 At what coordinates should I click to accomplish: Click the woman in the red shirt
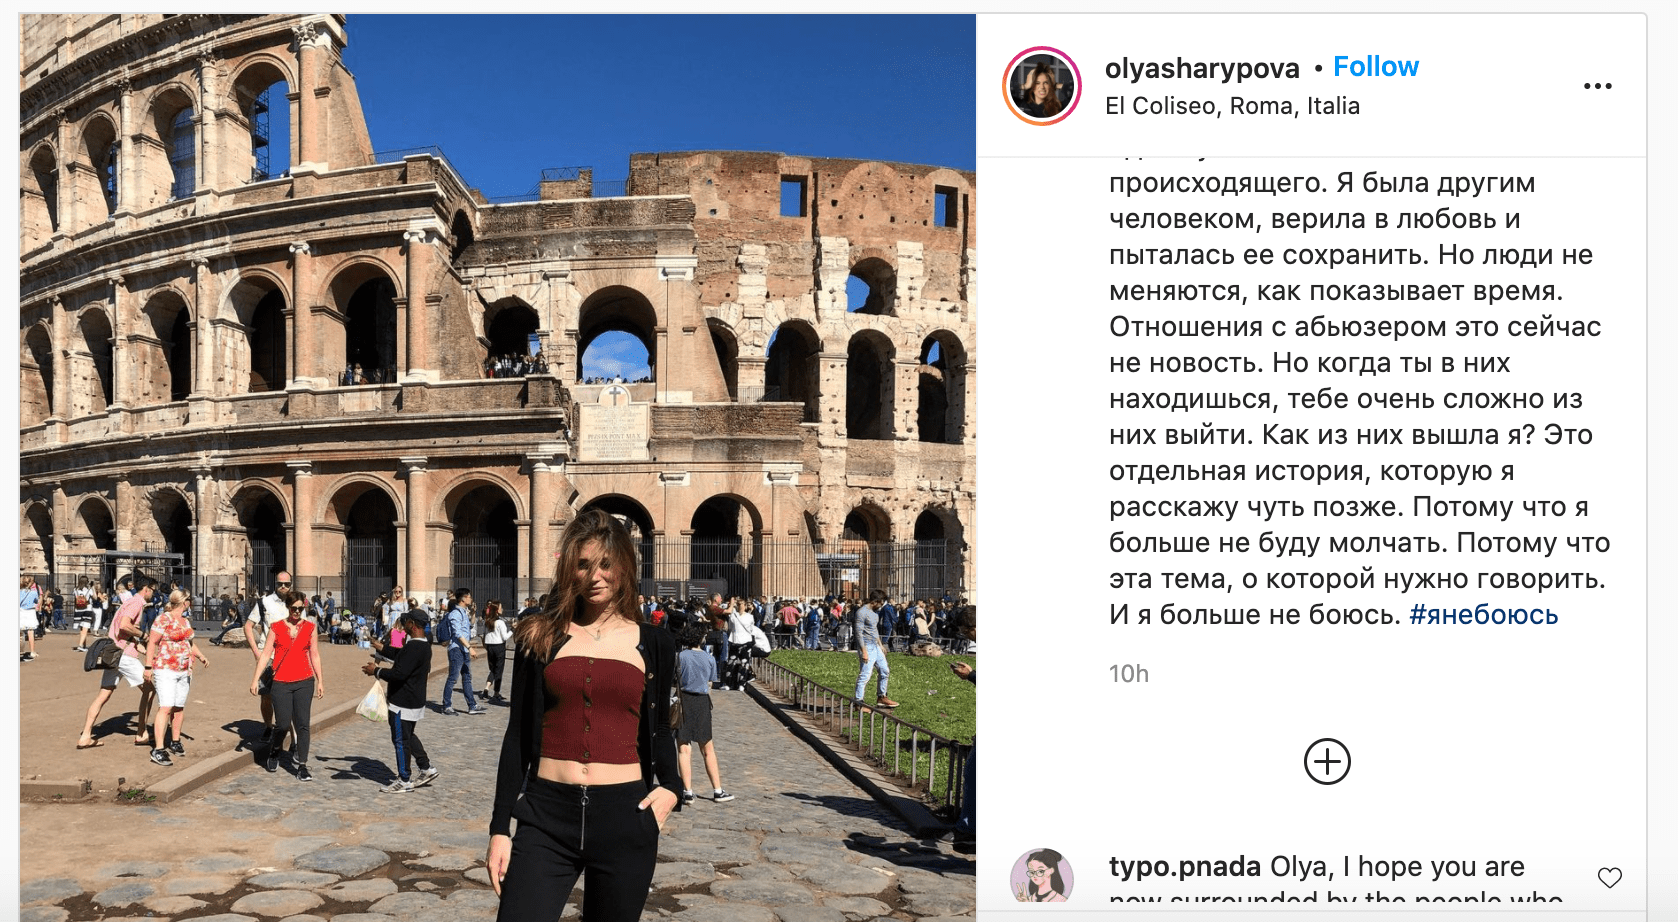(289, 680)
